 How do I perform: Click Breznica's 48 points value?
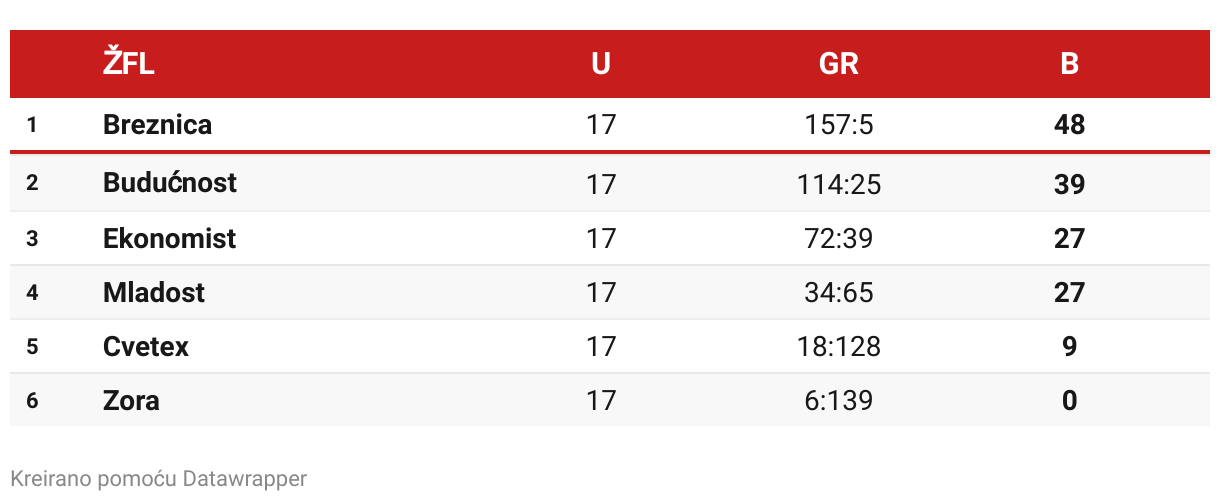coord(1070,126)
